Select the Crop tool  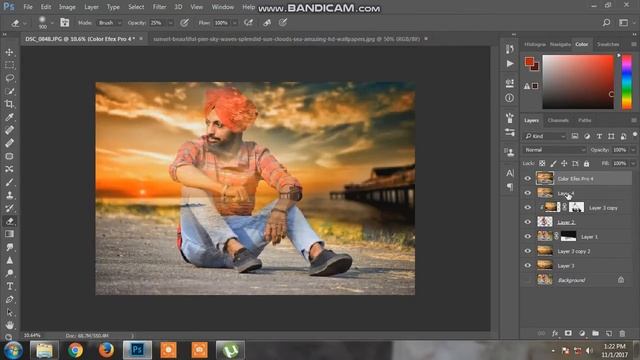point(9,104)
